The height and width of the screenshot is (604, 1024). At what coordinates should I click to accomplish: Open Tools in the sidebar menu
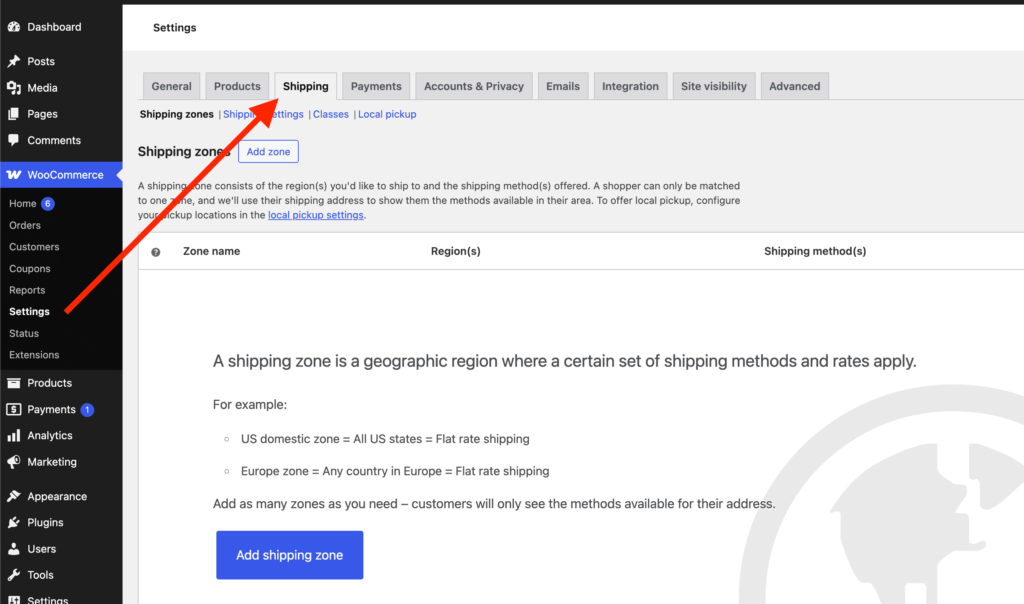pos(40,575)
